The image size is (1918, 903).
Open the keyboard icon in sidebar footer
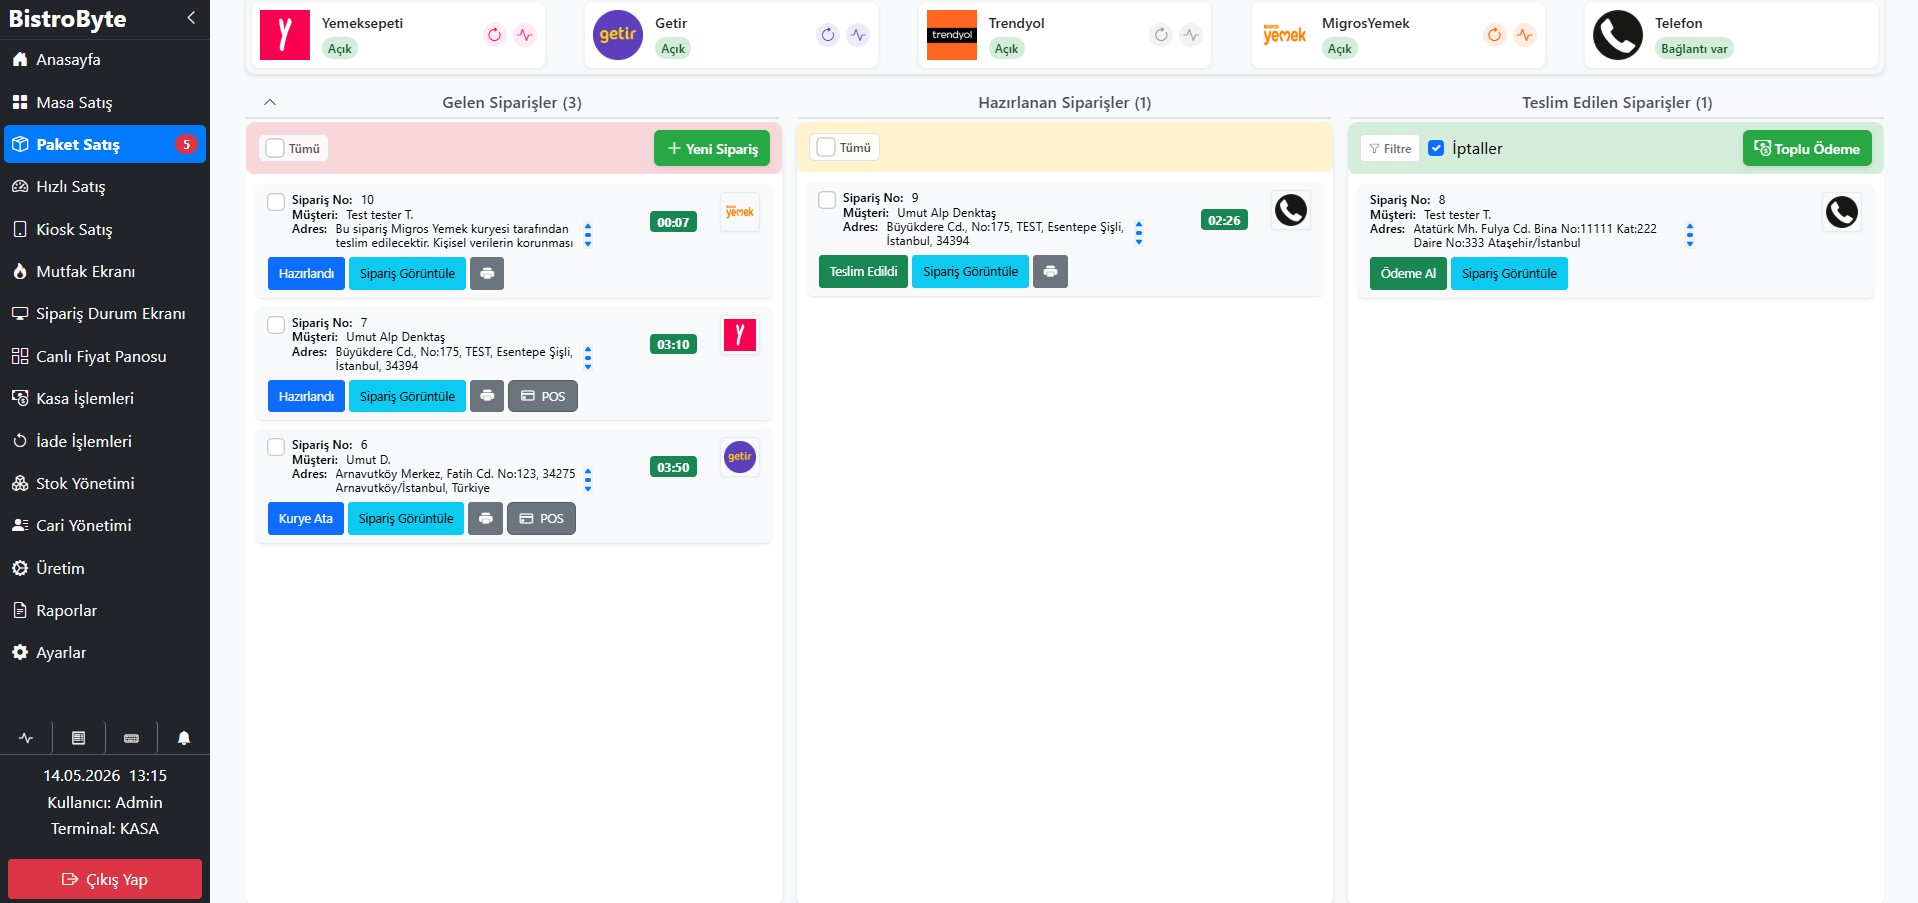(131, 738)
